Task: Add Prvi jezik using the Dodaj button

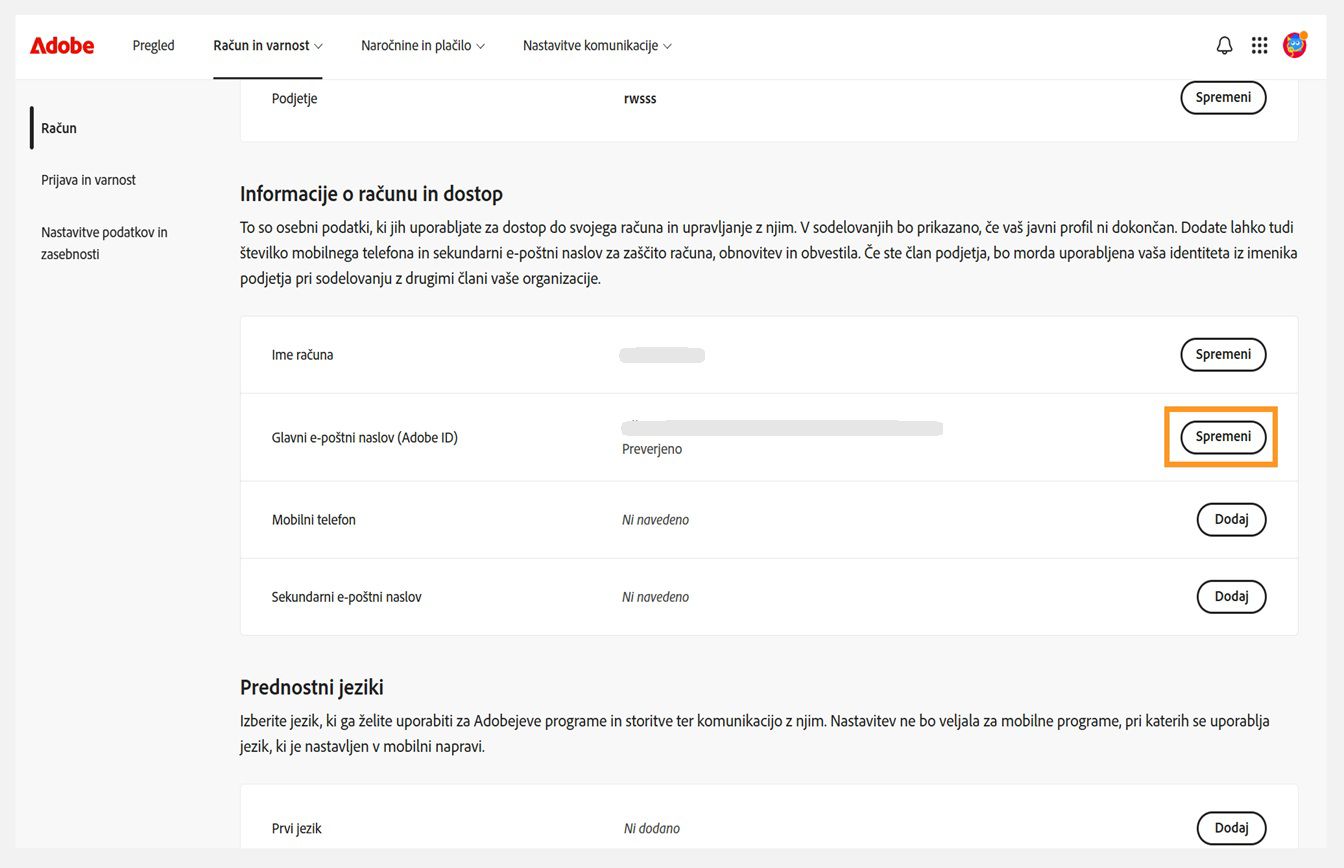Action: pos(1231,828)
